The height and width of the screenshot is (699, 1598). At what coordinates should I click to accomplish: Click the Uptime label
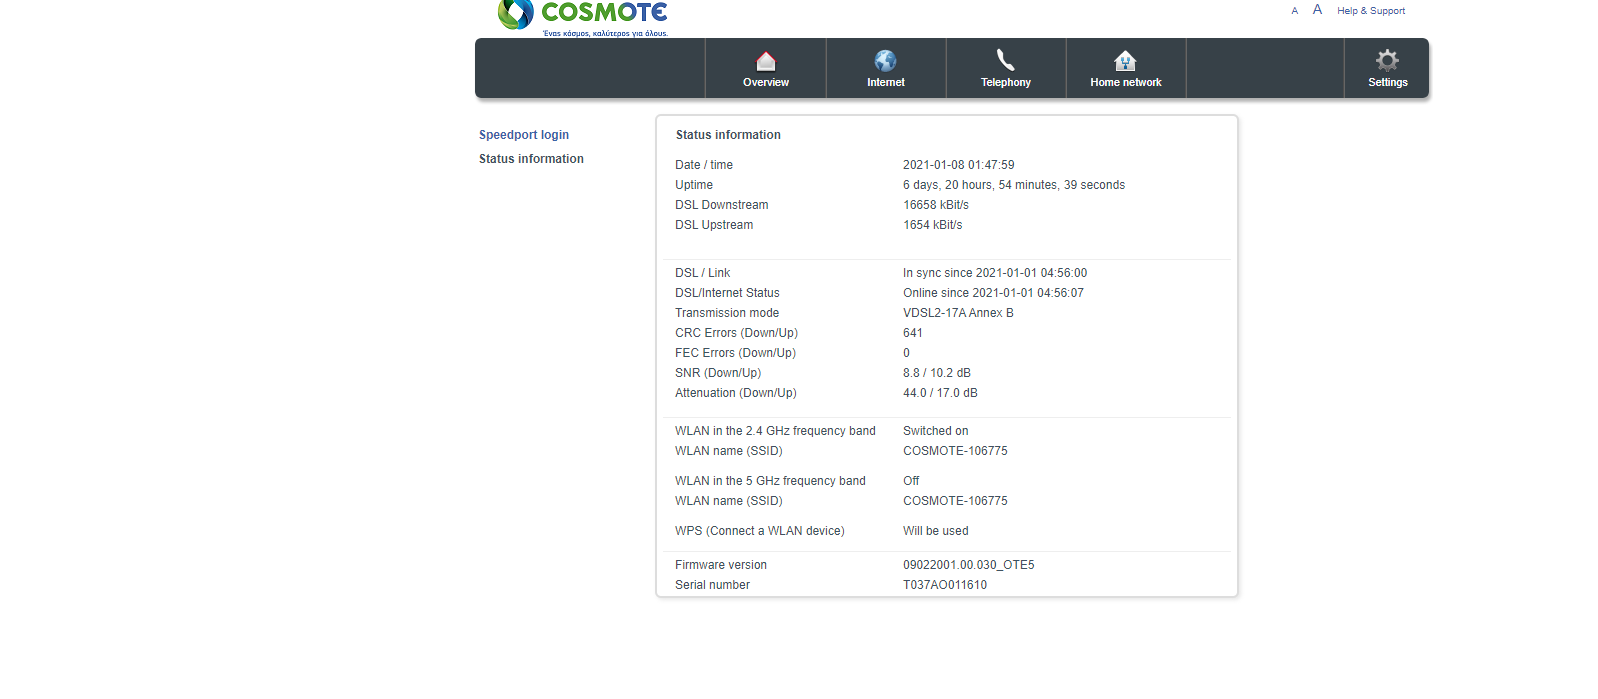[694, 185]
